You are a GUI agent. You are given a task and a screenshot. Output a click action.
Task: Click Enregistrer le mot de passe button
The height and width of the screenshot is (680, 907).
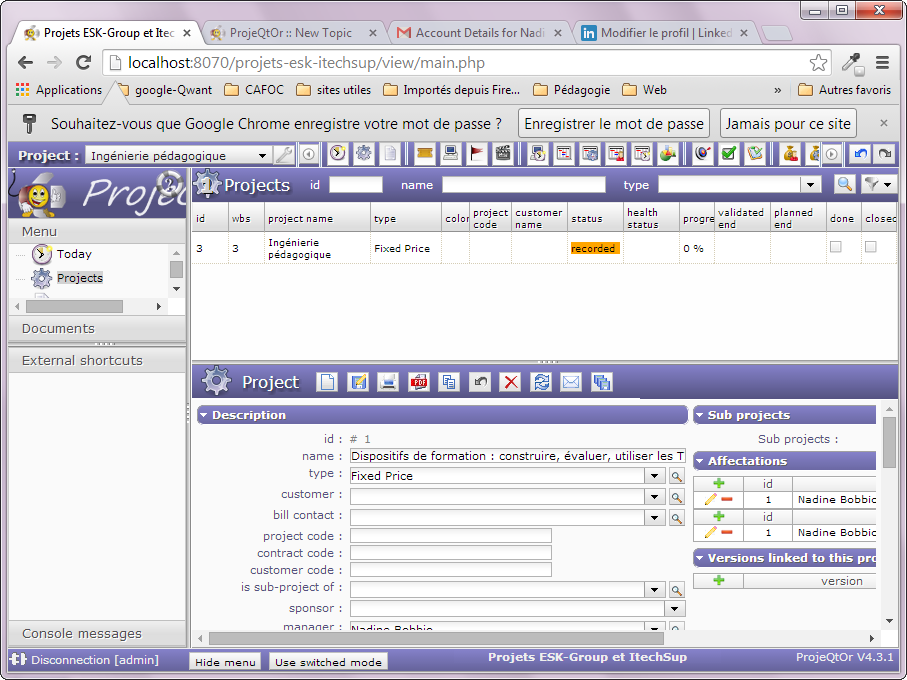click(614, 124)
